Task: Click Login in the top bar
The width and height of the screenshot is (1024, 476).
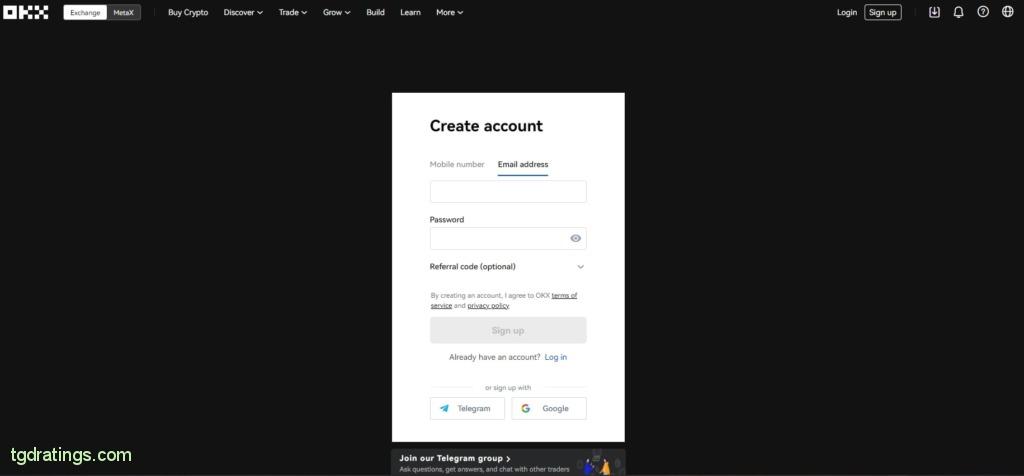Action: (847, 12)
